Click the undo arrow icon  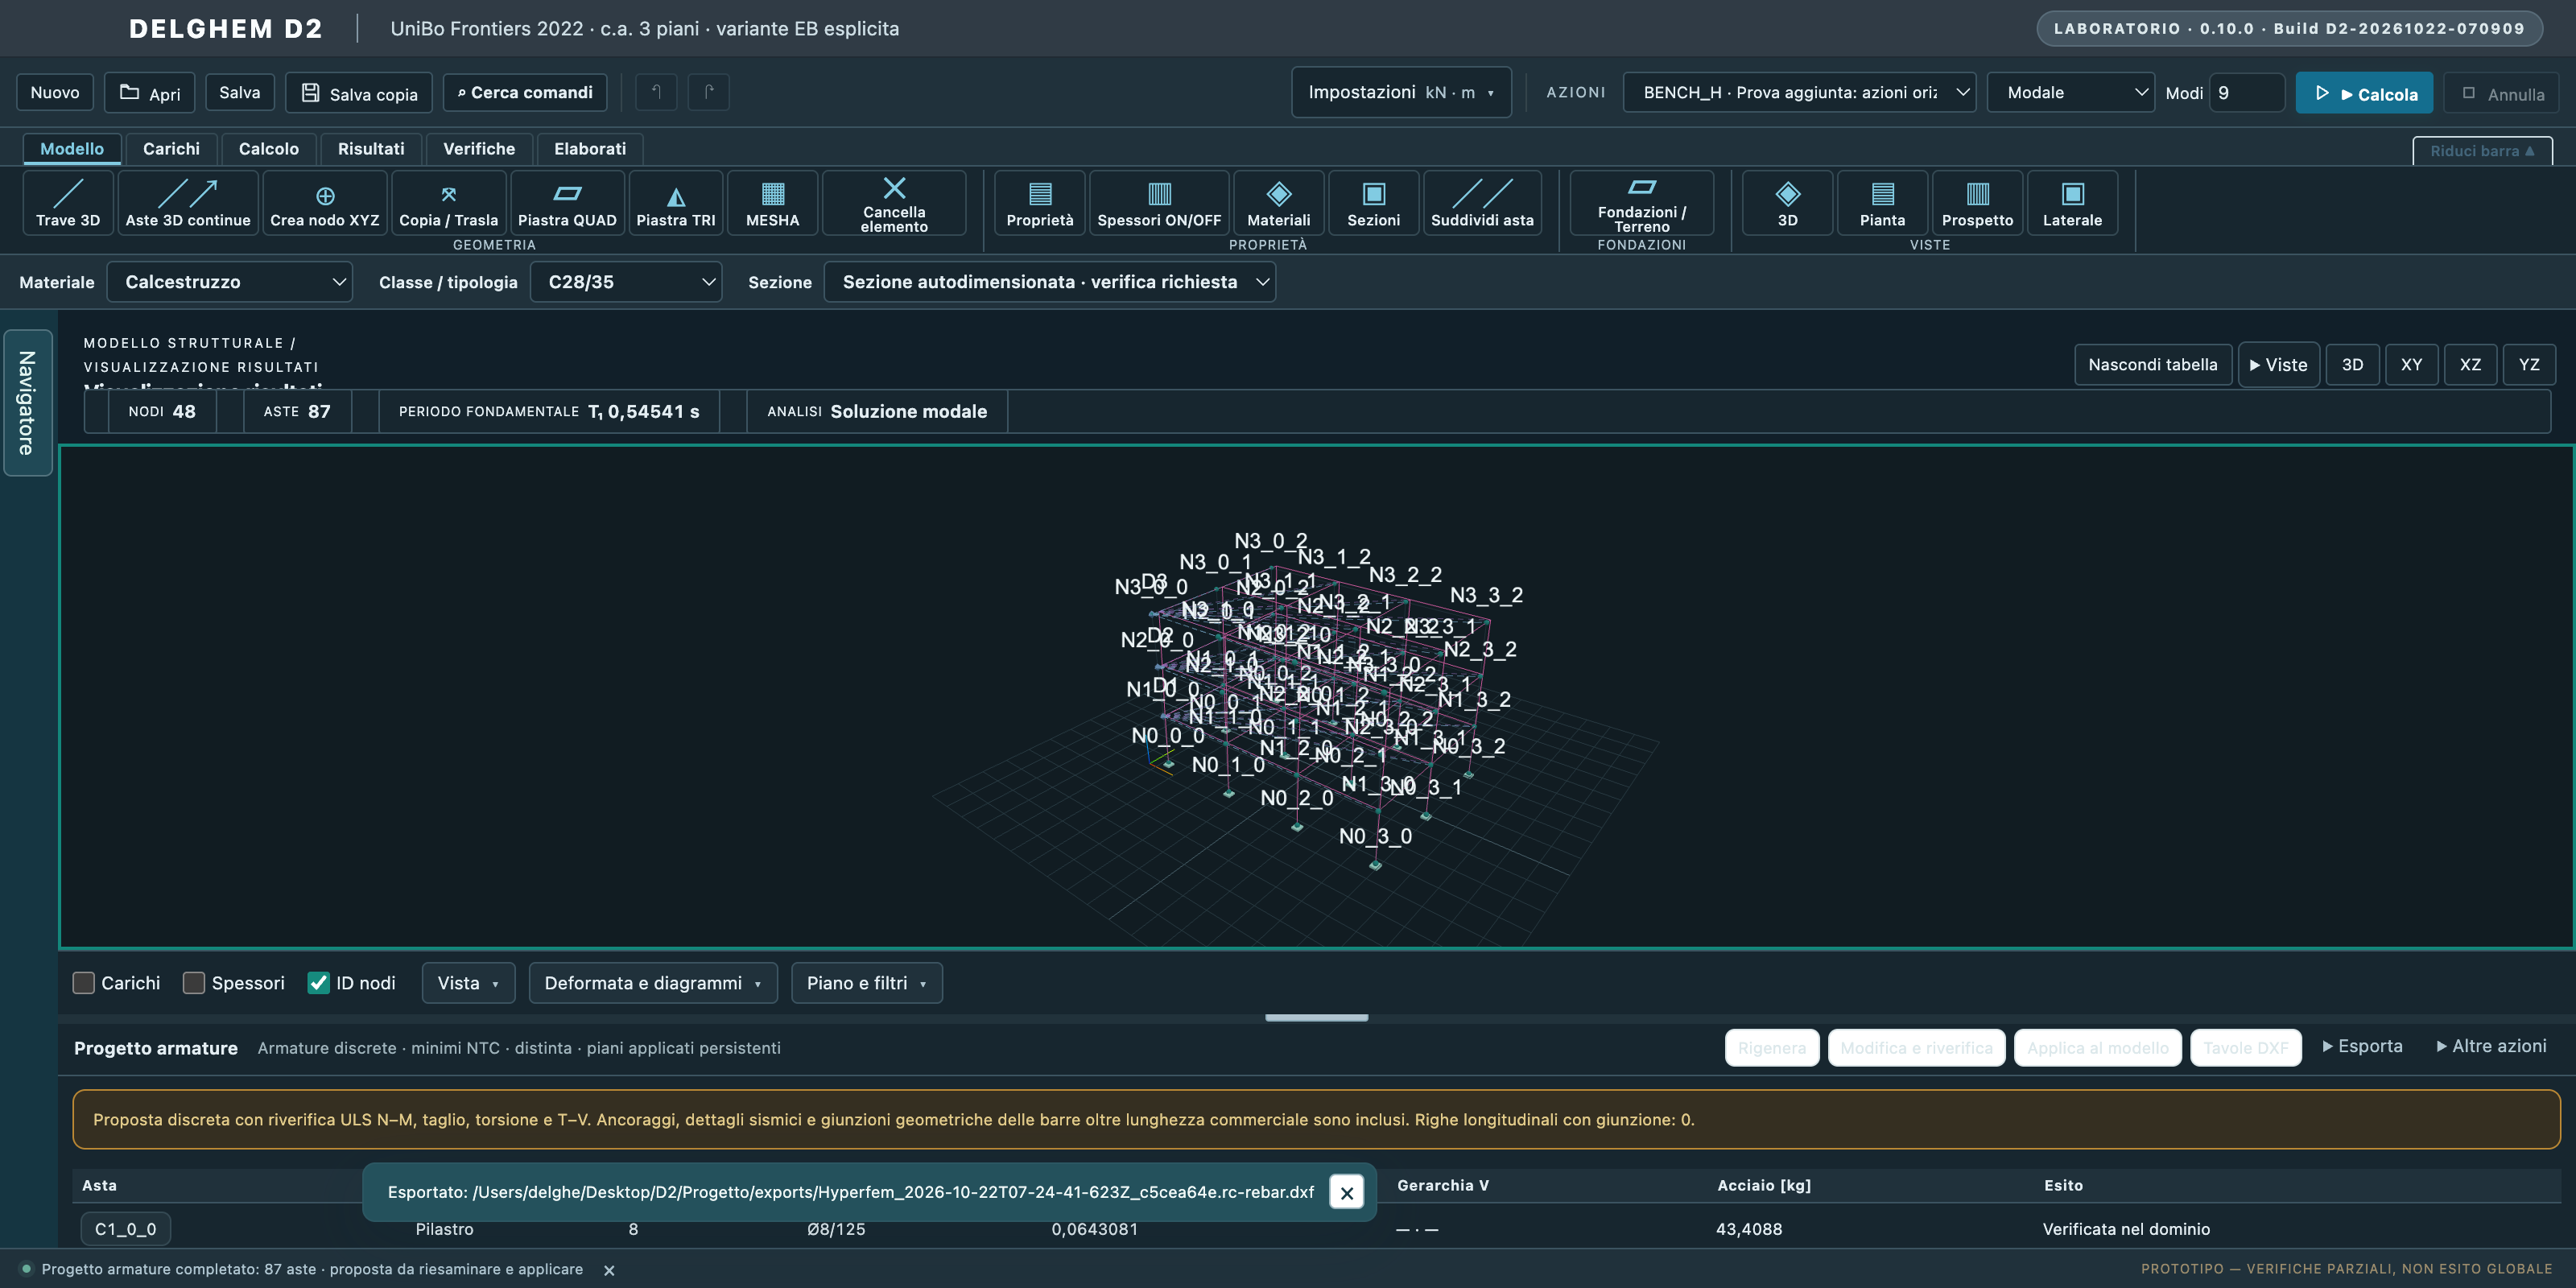pyautogui.click(x=656, y=92)
